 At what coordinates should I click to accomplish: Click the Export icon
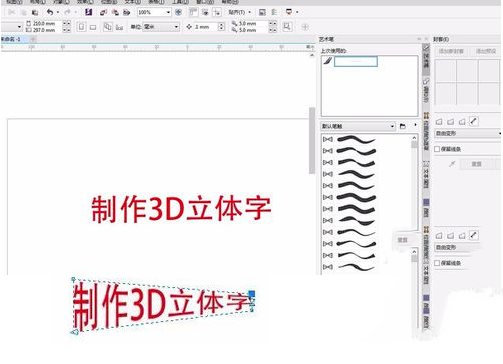click(115, 12)
